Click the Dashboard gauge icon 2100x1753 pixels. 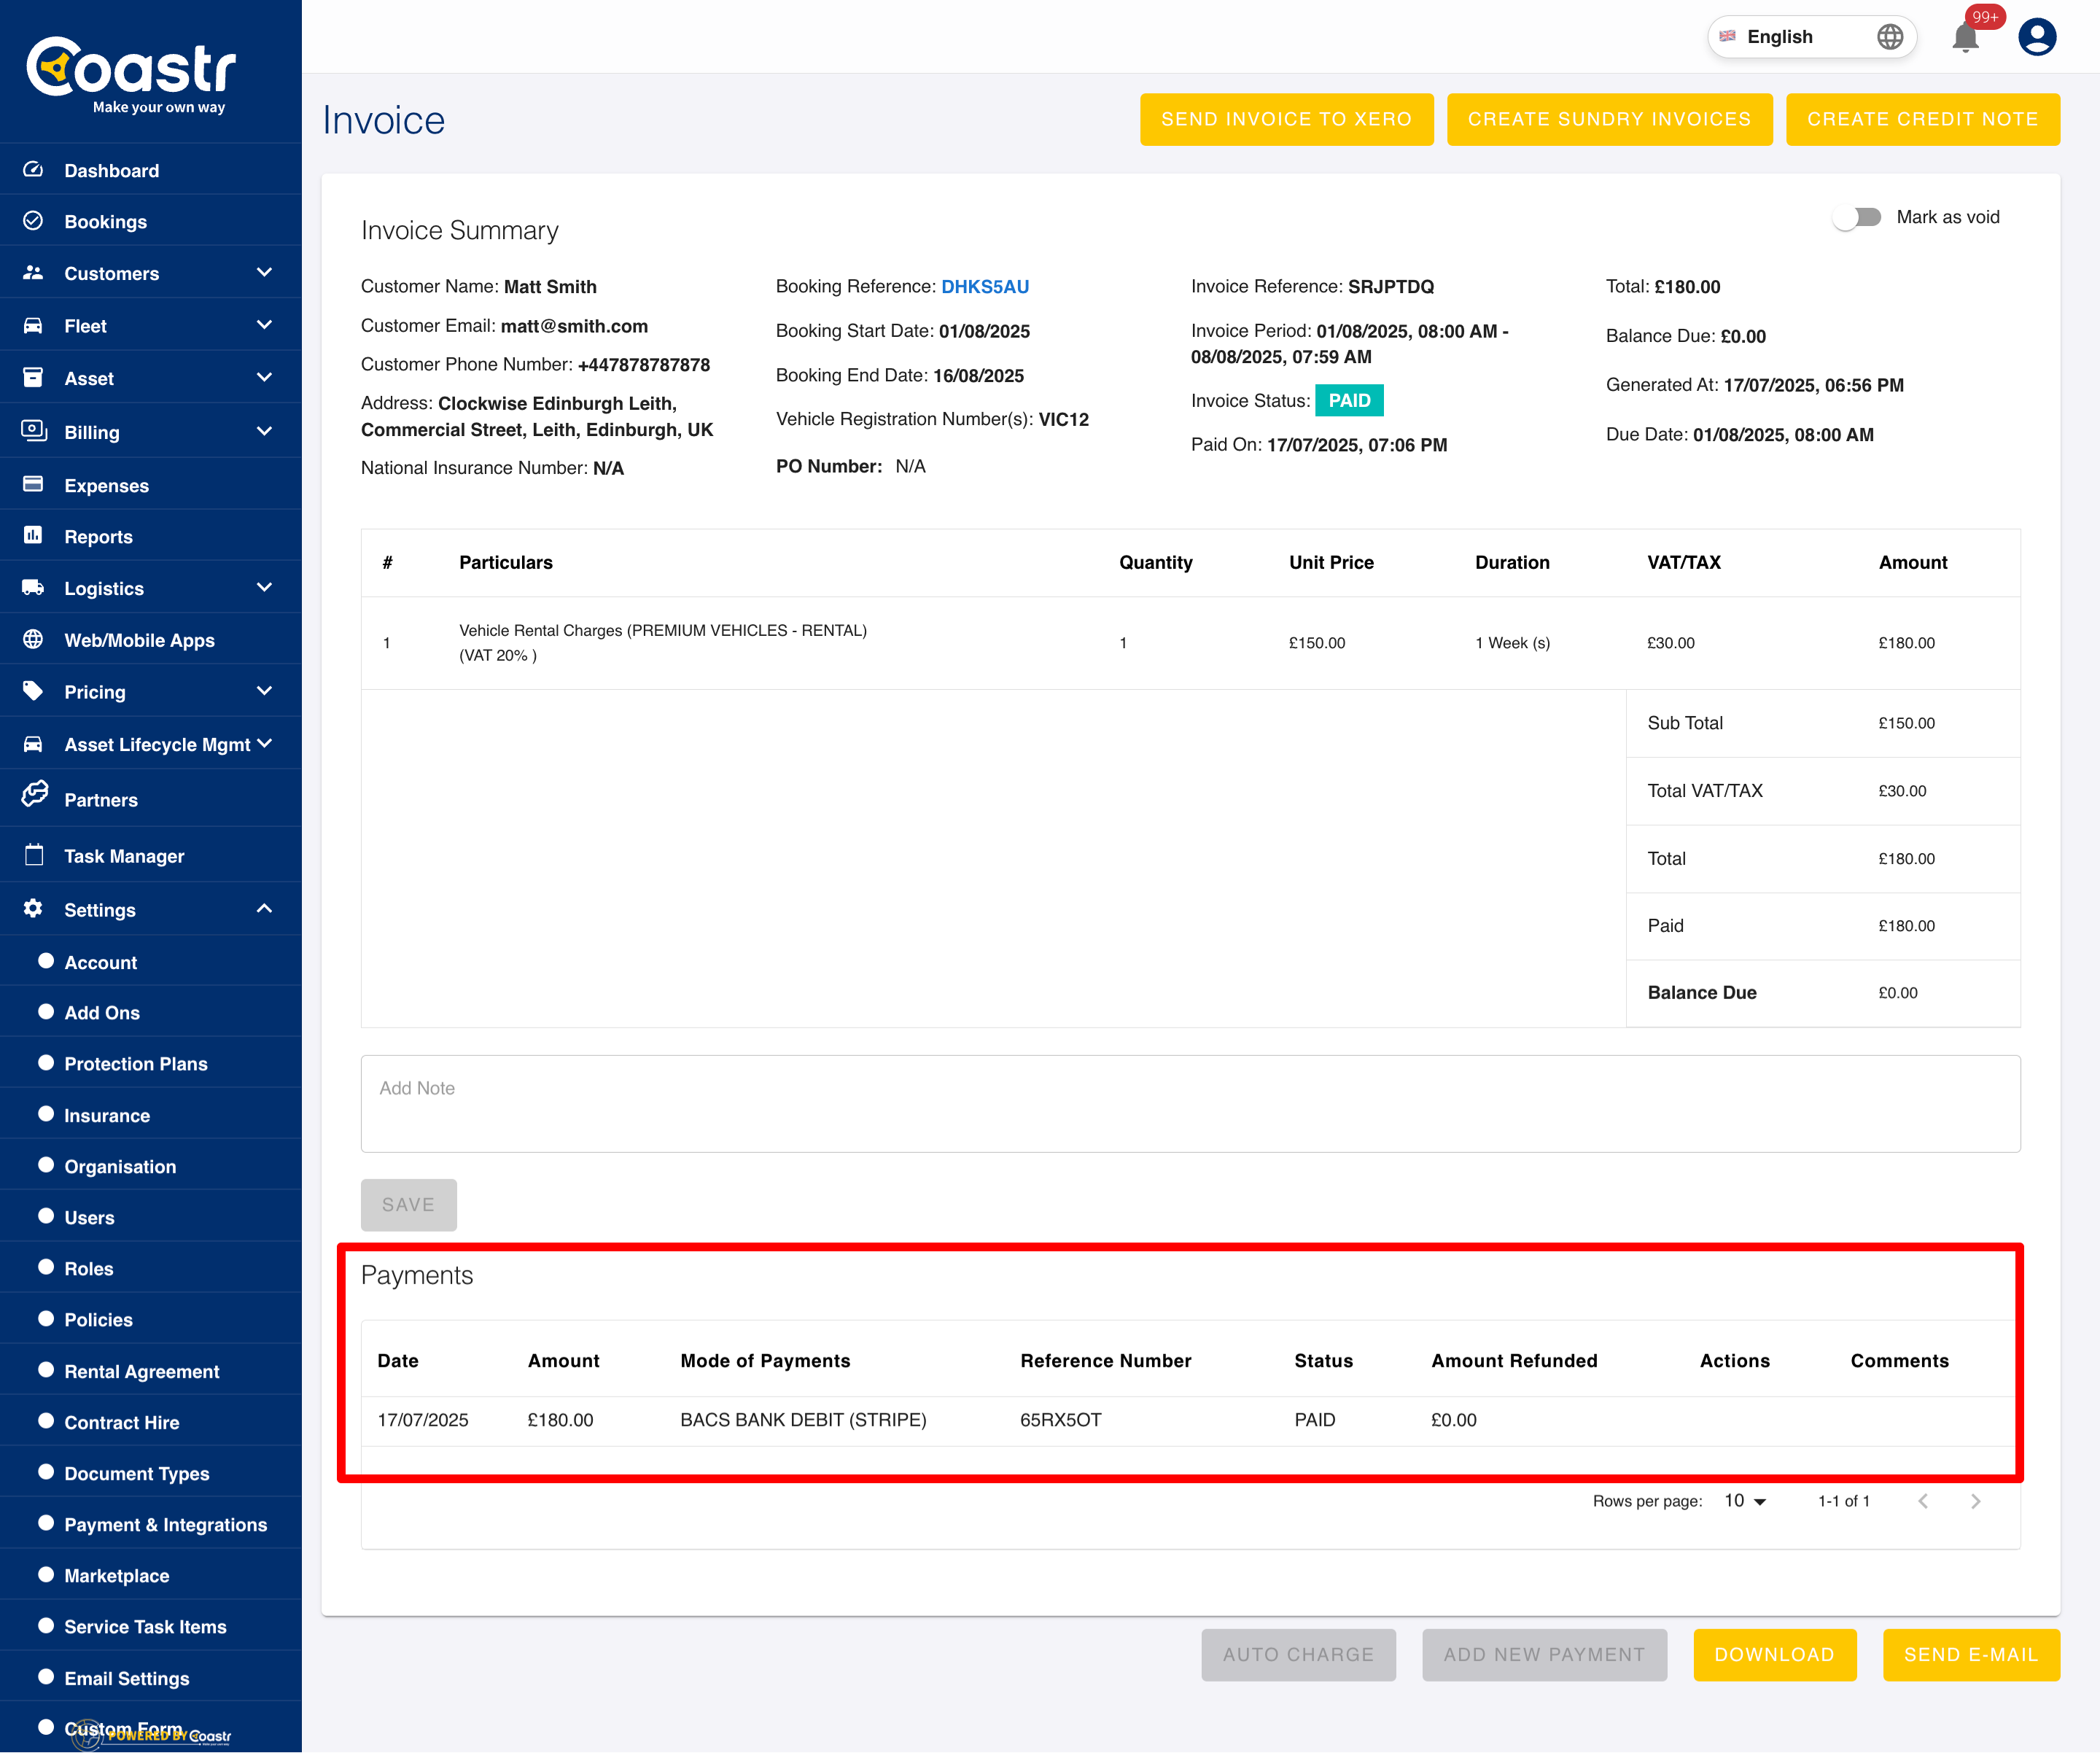tap(33, 170)
